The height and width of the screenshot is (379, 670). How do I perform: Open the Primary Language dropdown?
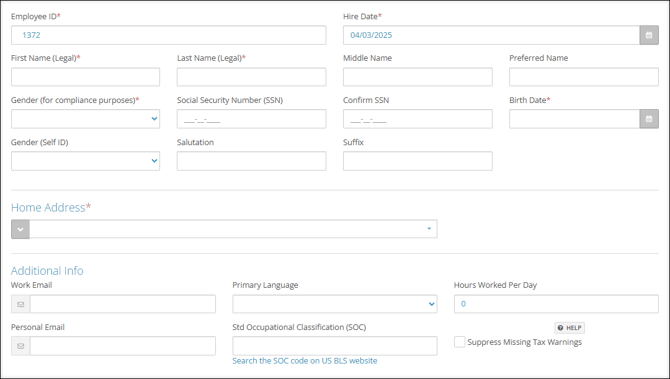pyautogui.click(x=335, y=304)
